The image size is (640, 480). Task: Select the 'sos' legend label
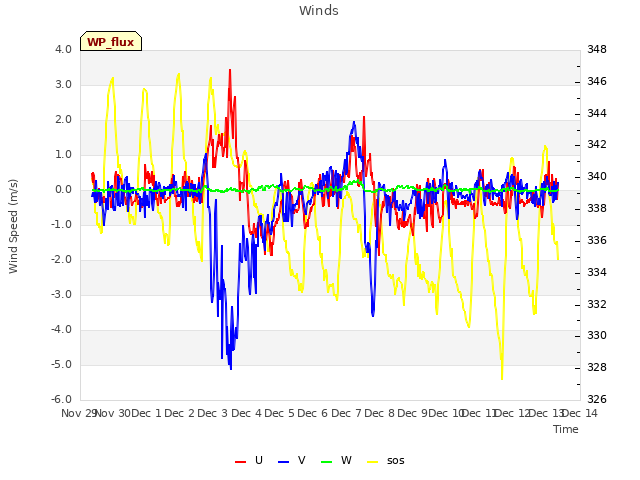[396, 461]
